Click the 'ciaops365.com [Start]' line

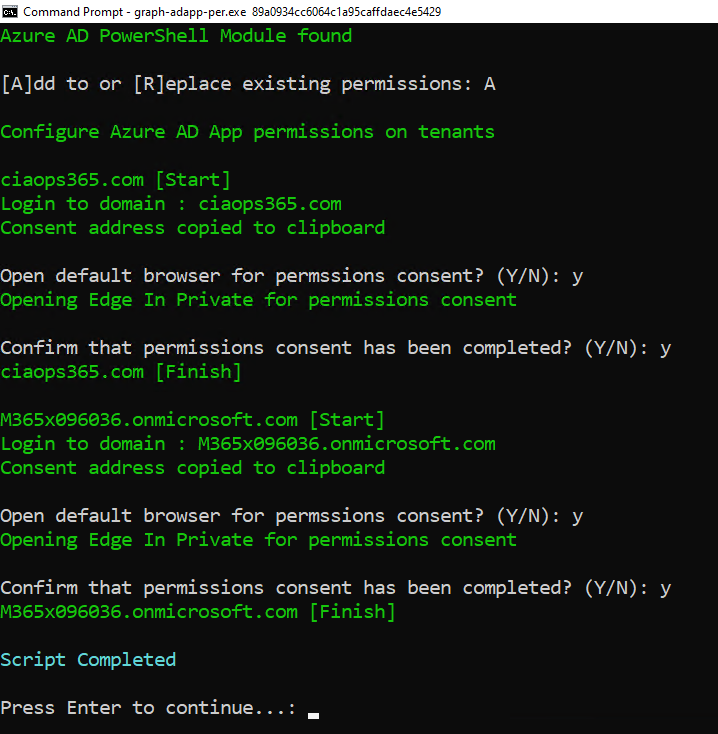pyautogui.click(x=115, y=180)
